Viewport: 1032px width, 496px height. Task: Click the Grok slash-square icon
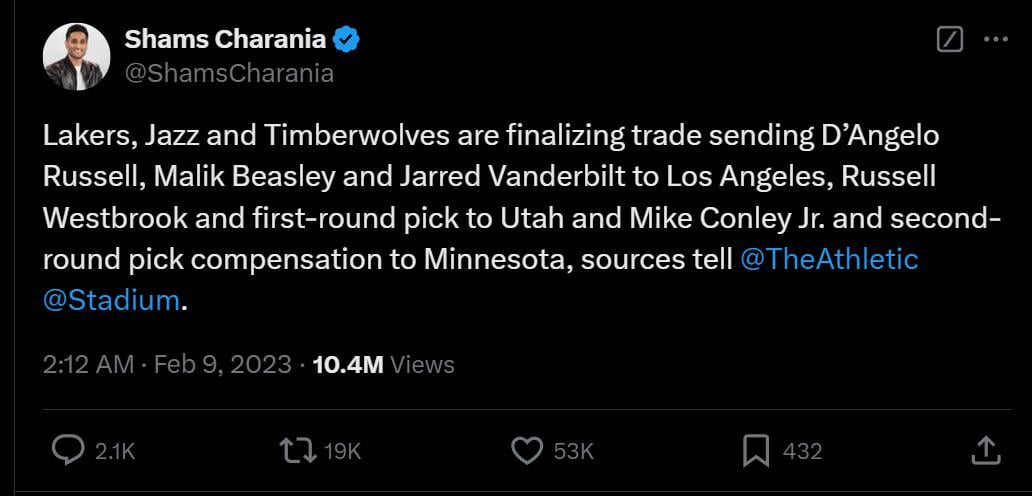(x=950, y=40)
